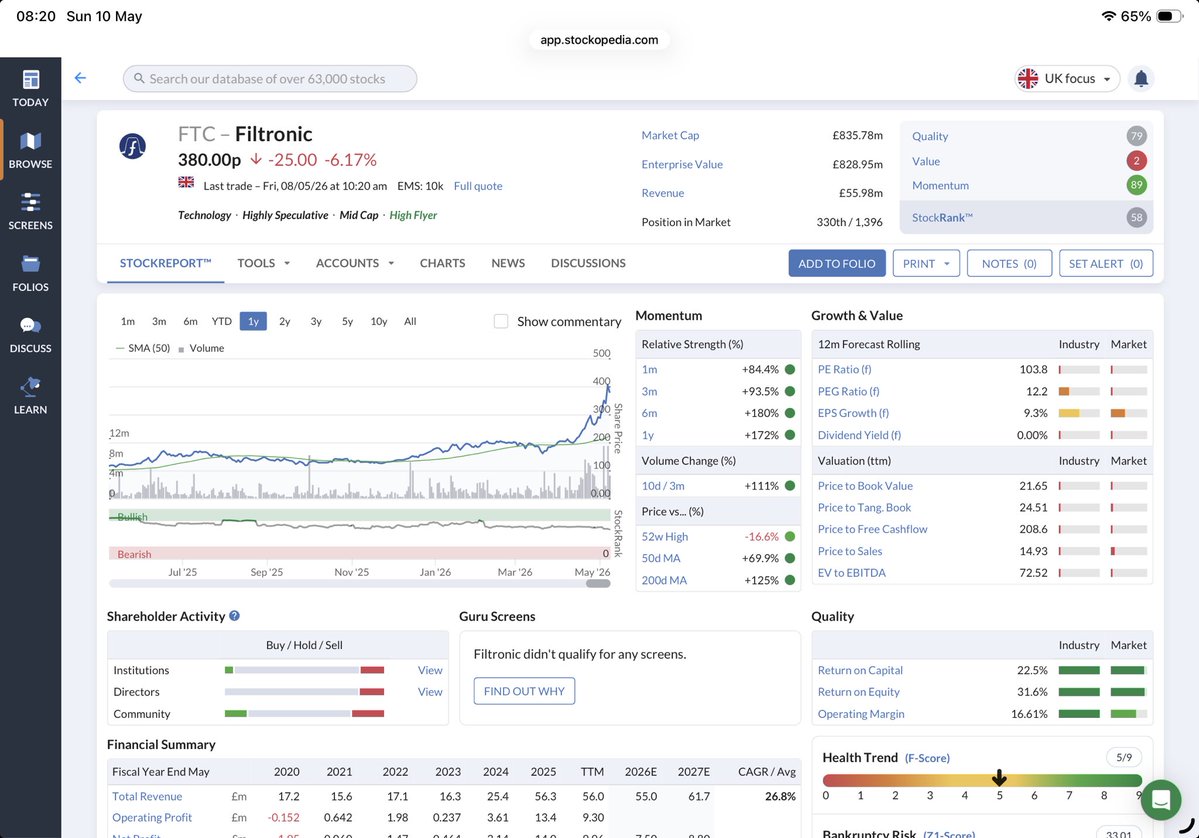Viewport: 1199px width, 838px height.
Task: Click the Community buy/hold/sell bar
Action: tap(304, 713)
